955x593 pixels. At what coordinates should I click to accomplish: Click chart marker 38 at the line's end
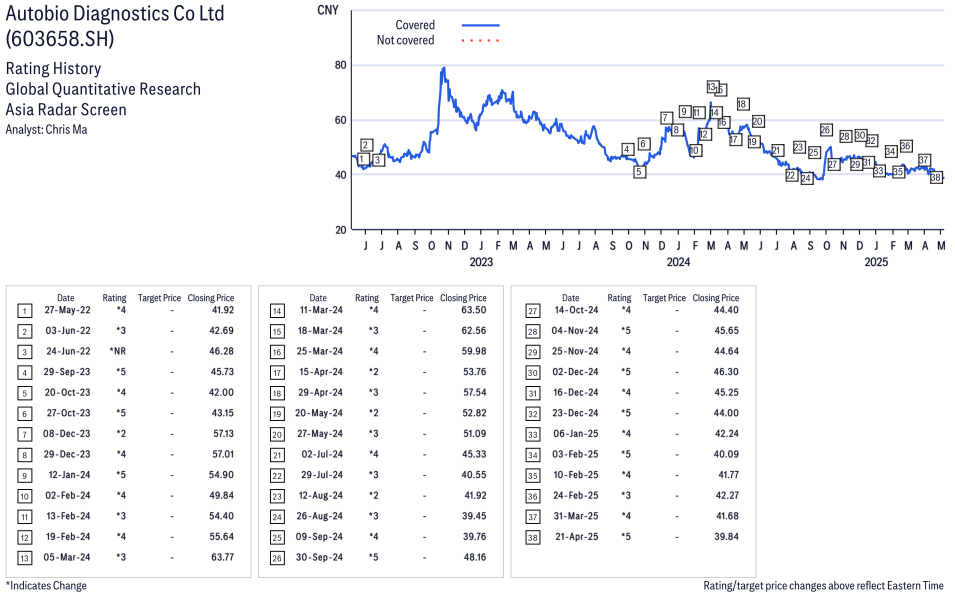(936, 178)
